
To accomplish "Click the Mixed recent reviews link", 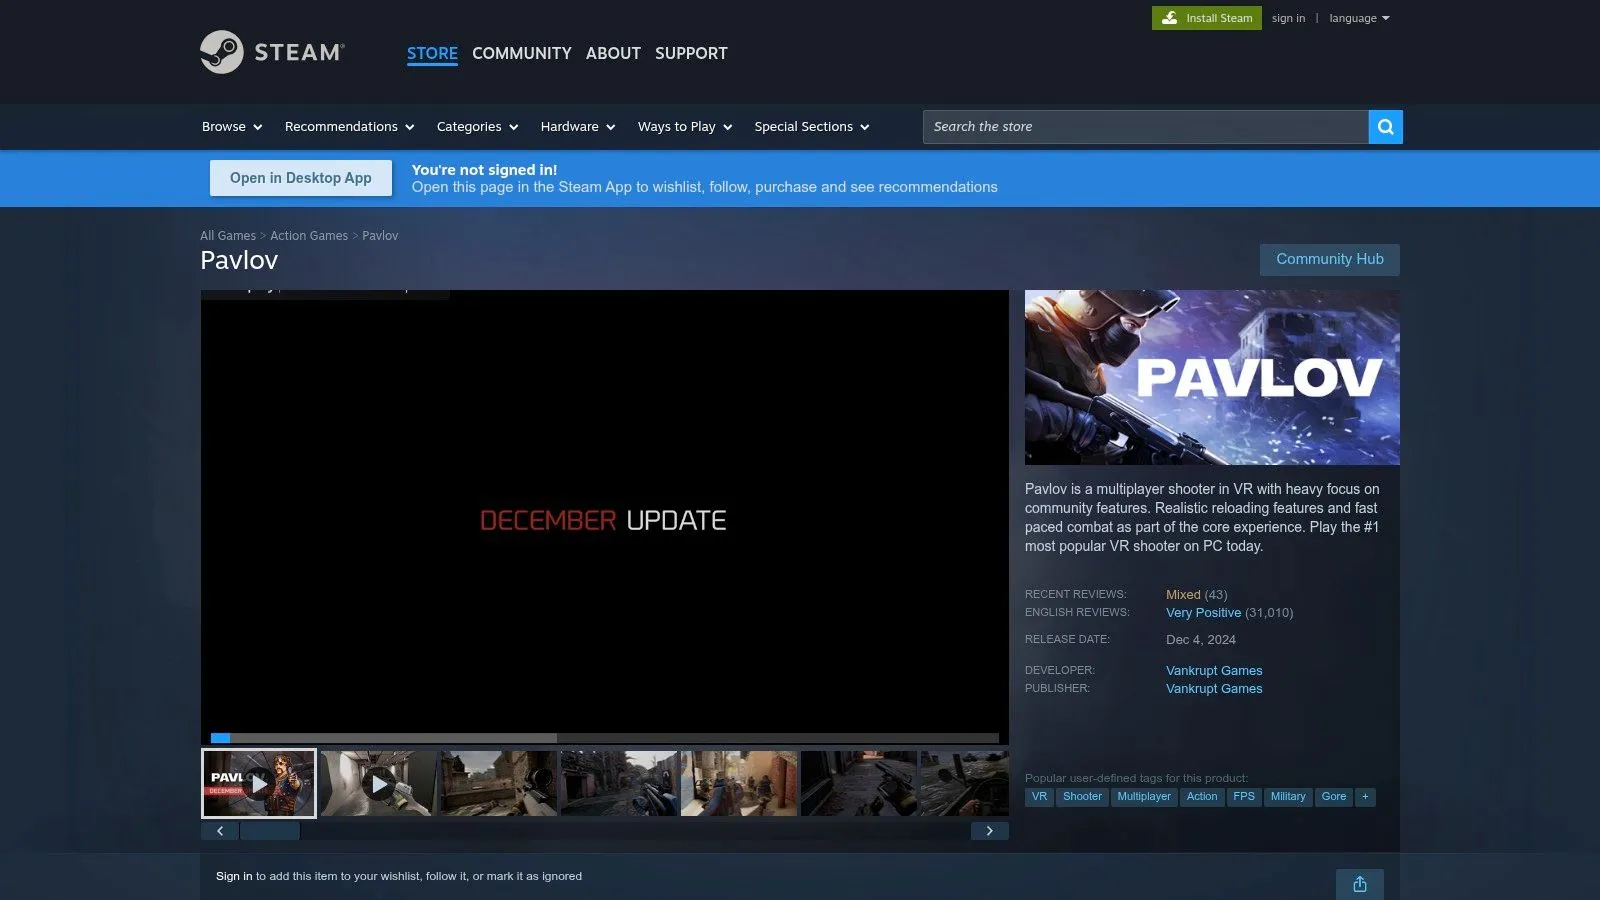I will pos(1183,595).
